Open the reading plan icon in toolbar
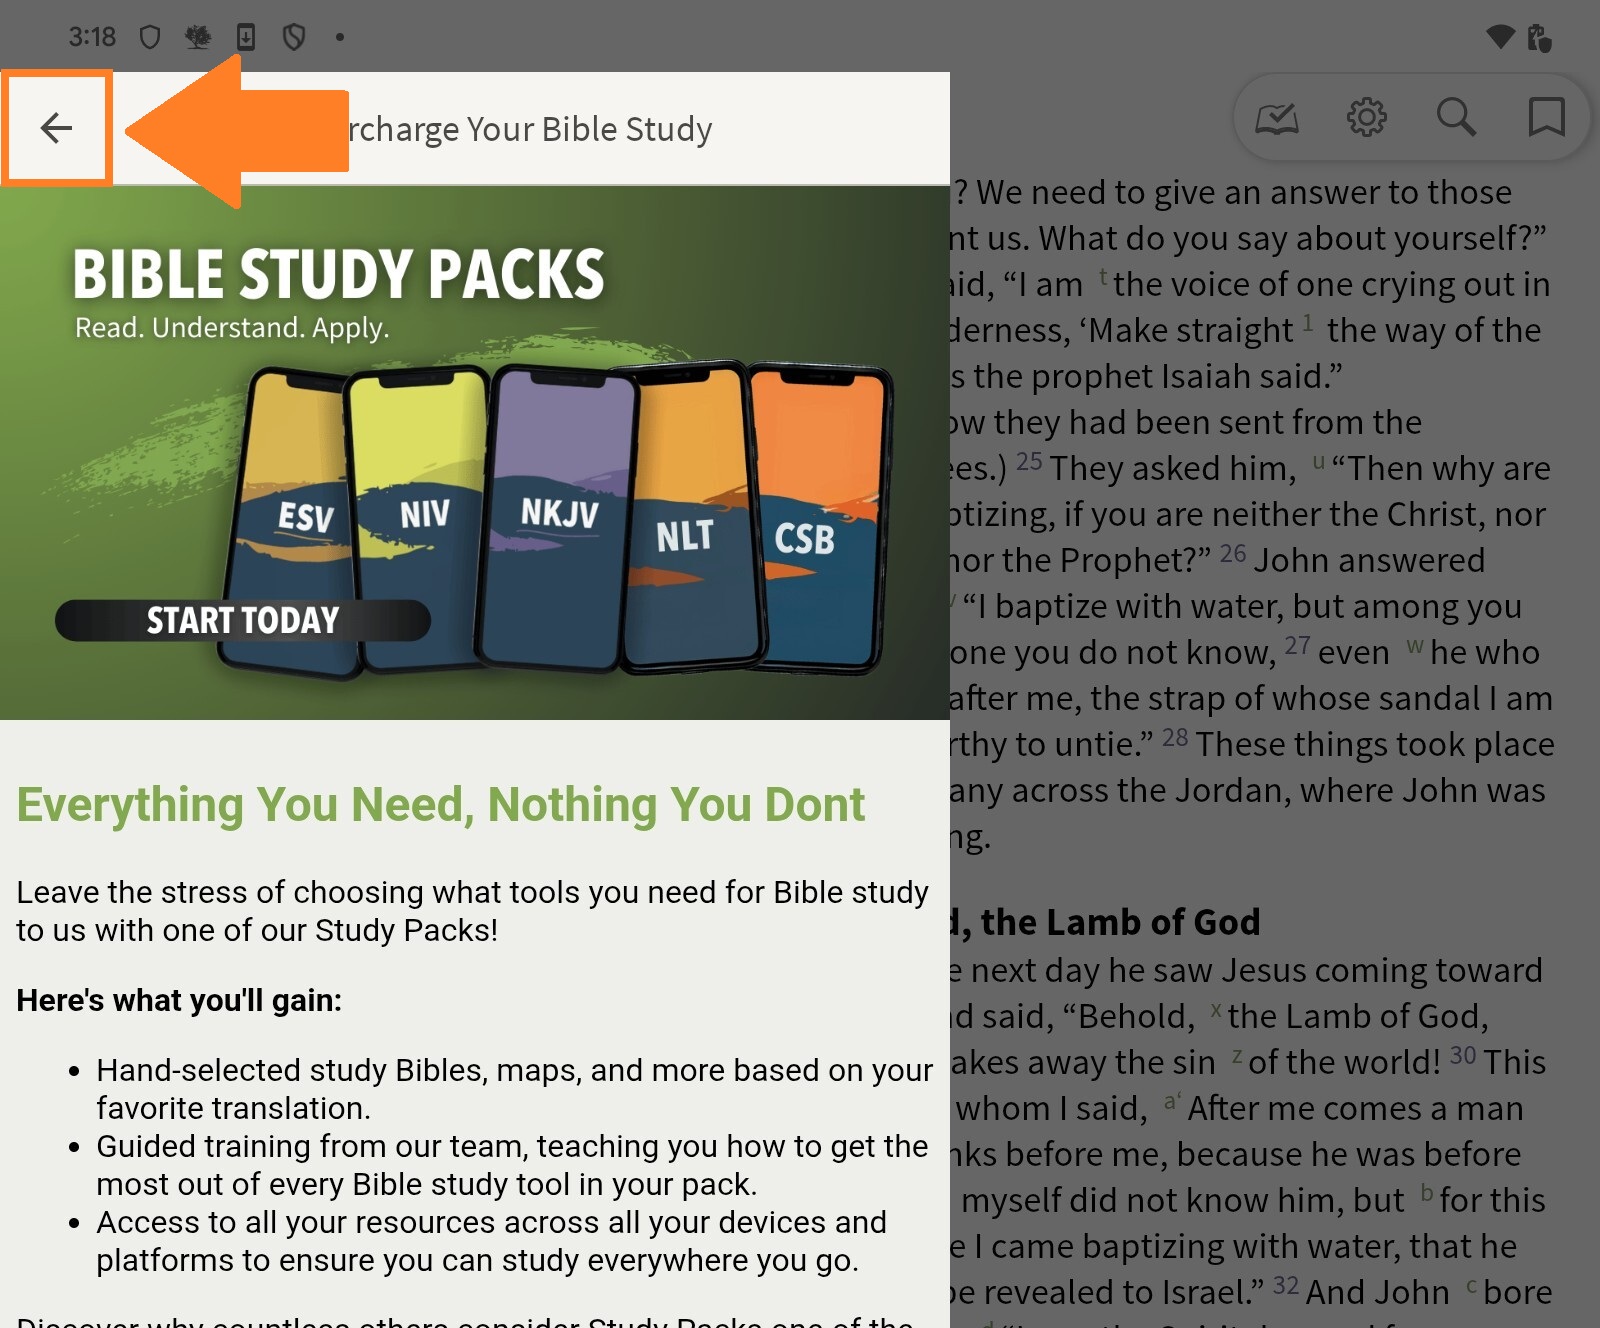 (x=1277, y=118)
